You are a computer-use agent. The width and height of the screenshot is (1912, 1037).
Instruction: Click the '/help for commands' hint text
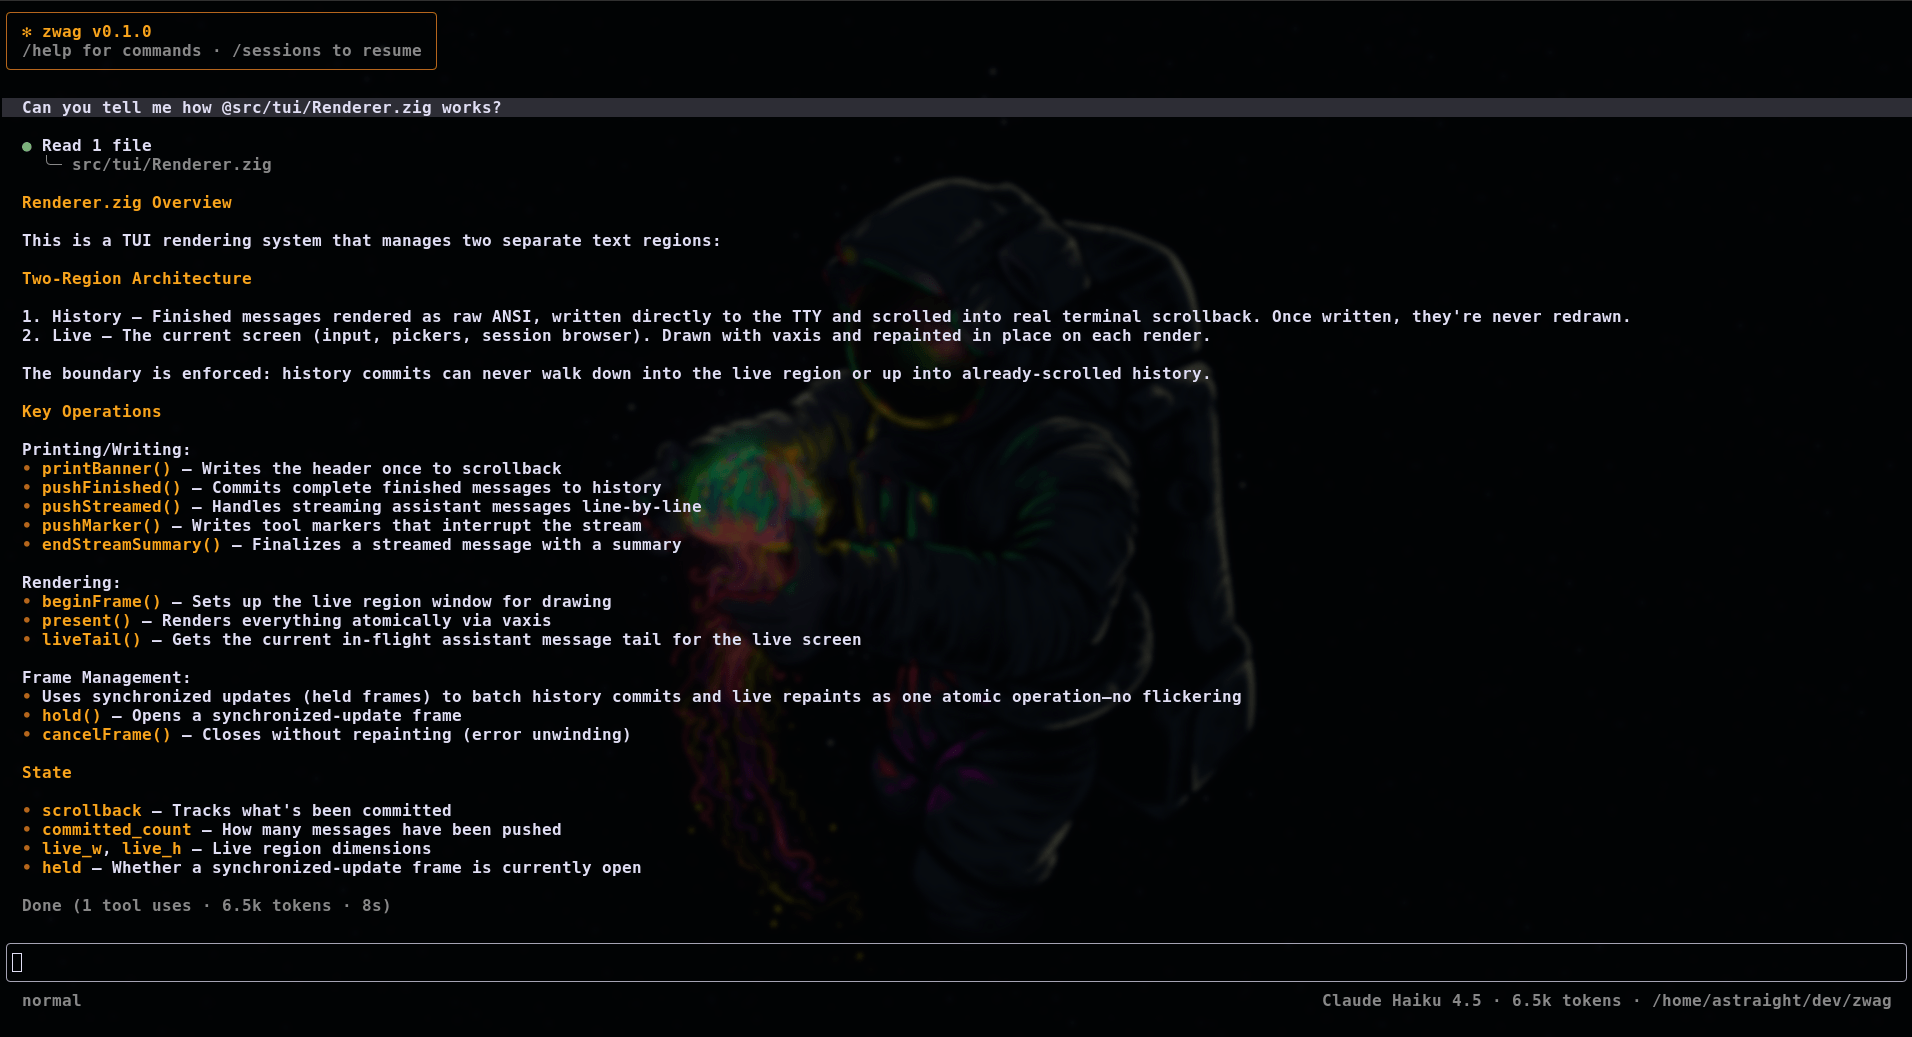(112, 51)
